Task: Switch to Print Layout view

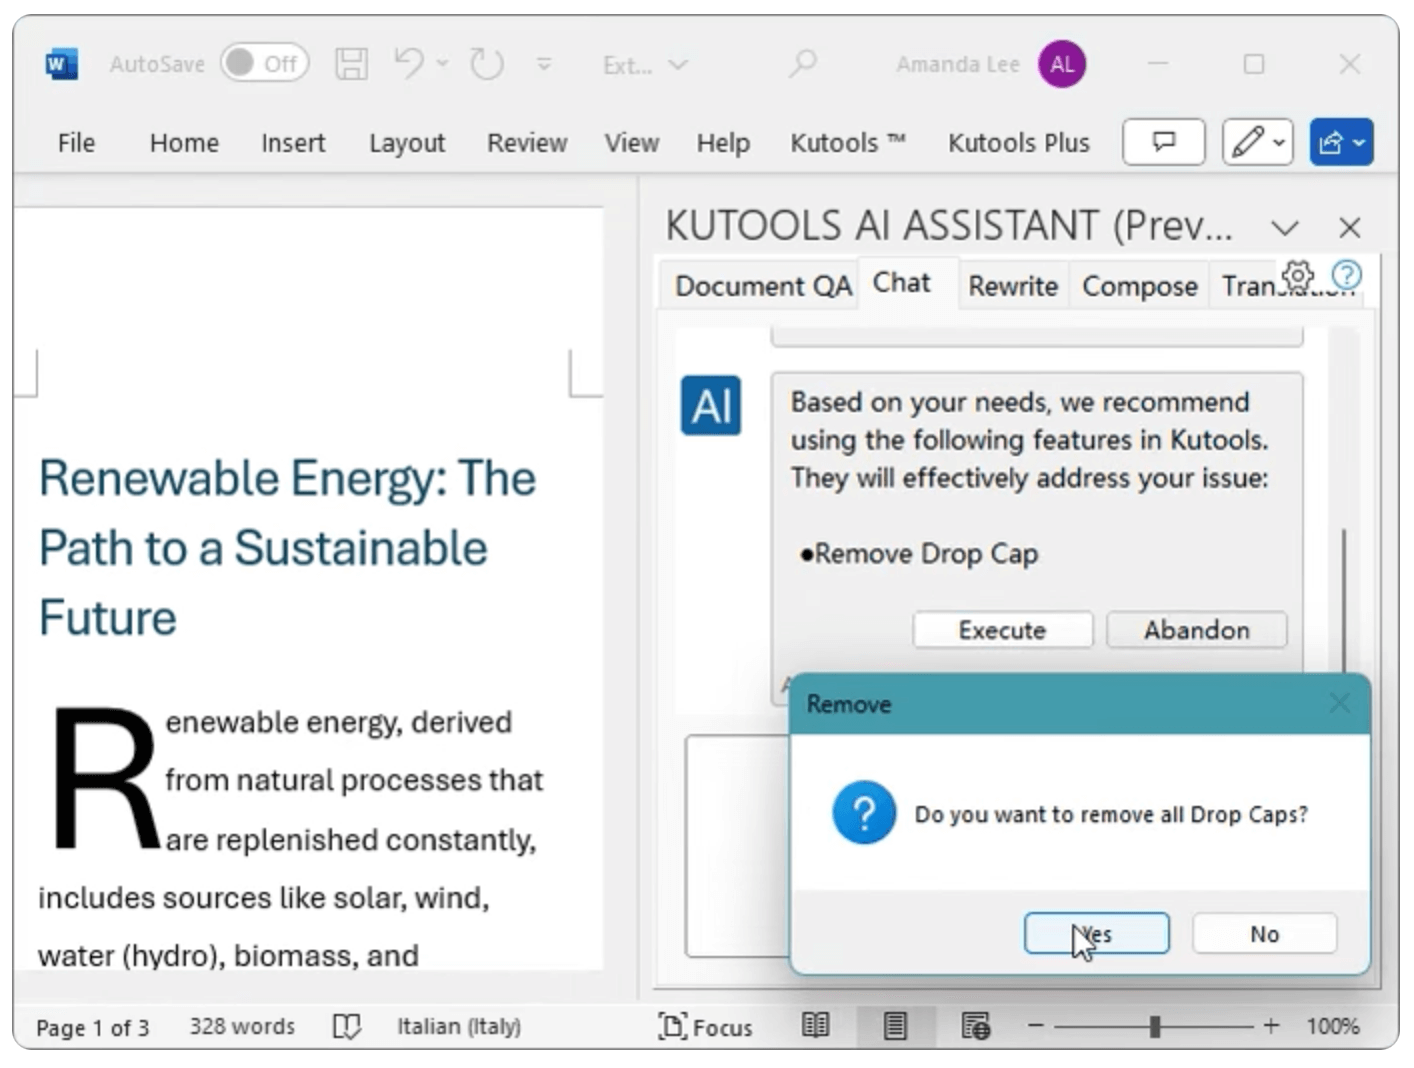Action: point(895,1026)
